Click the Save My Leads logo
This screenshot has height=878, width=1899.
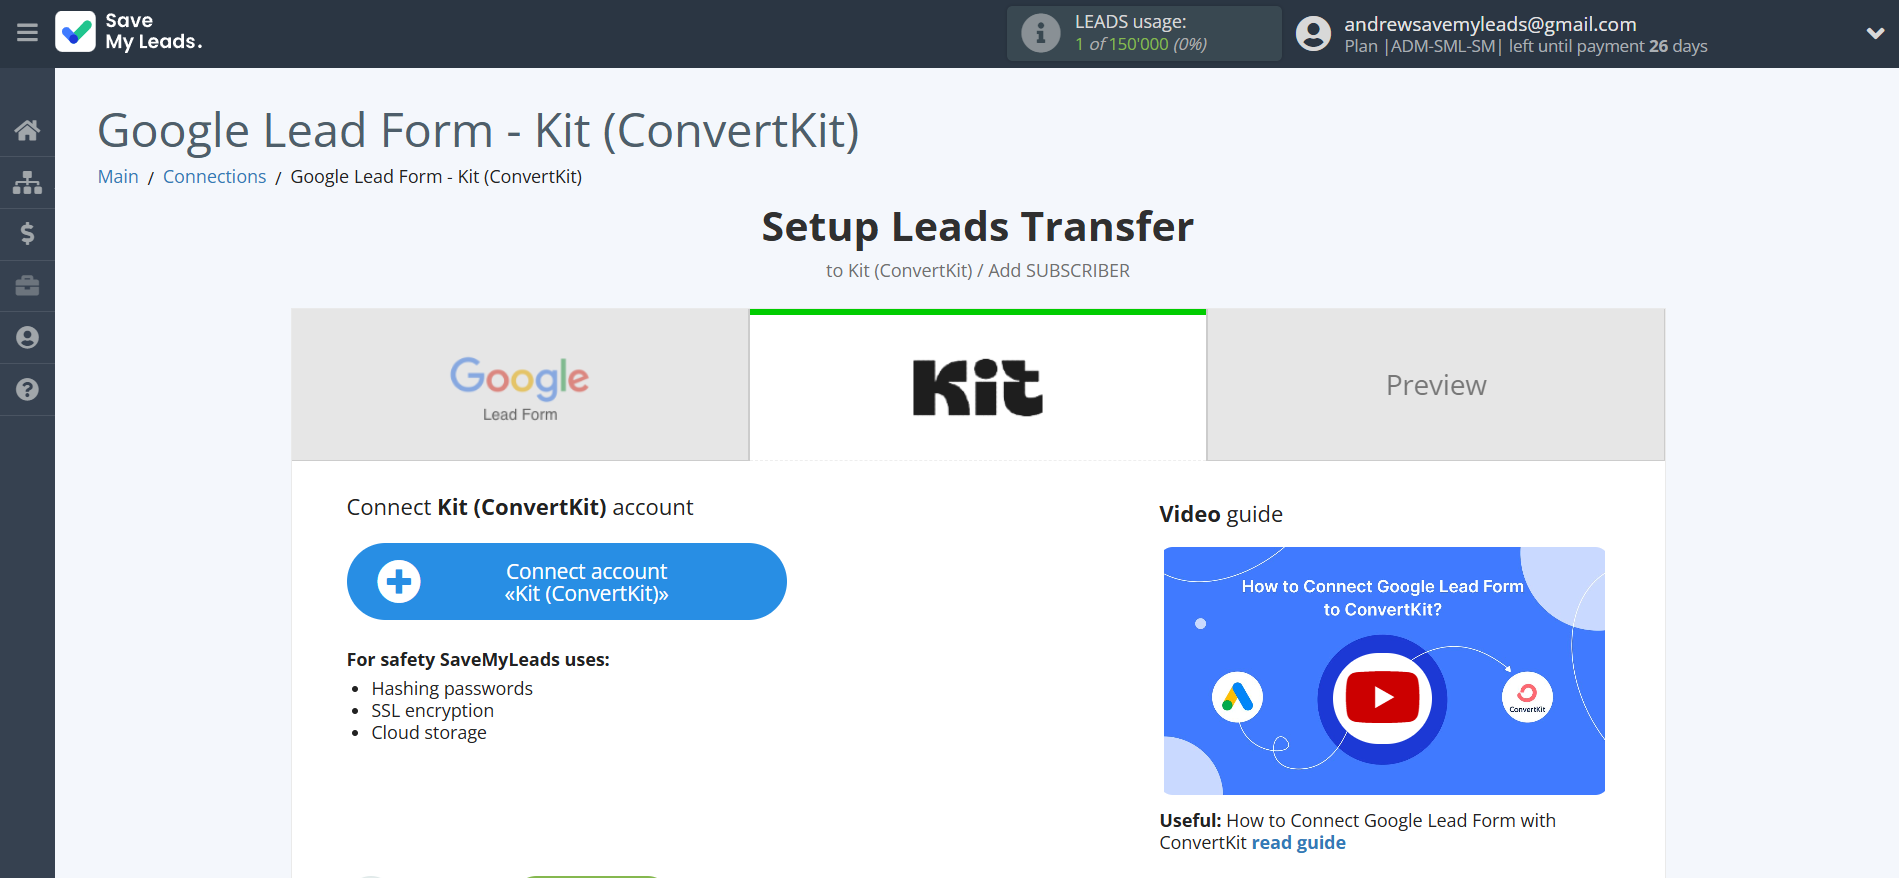click(129, 32)
